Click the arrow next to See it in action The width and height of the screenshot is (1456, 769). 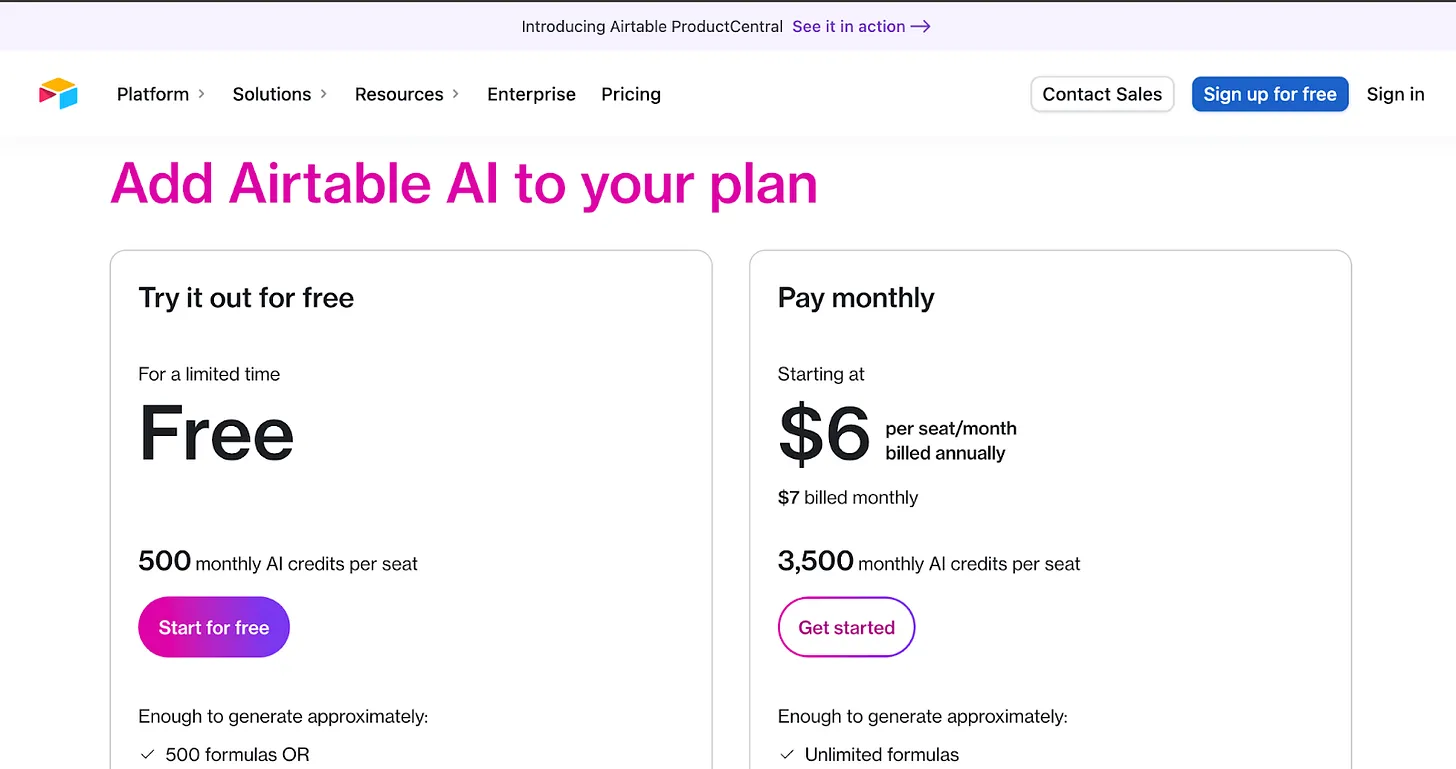click(921, 27)
